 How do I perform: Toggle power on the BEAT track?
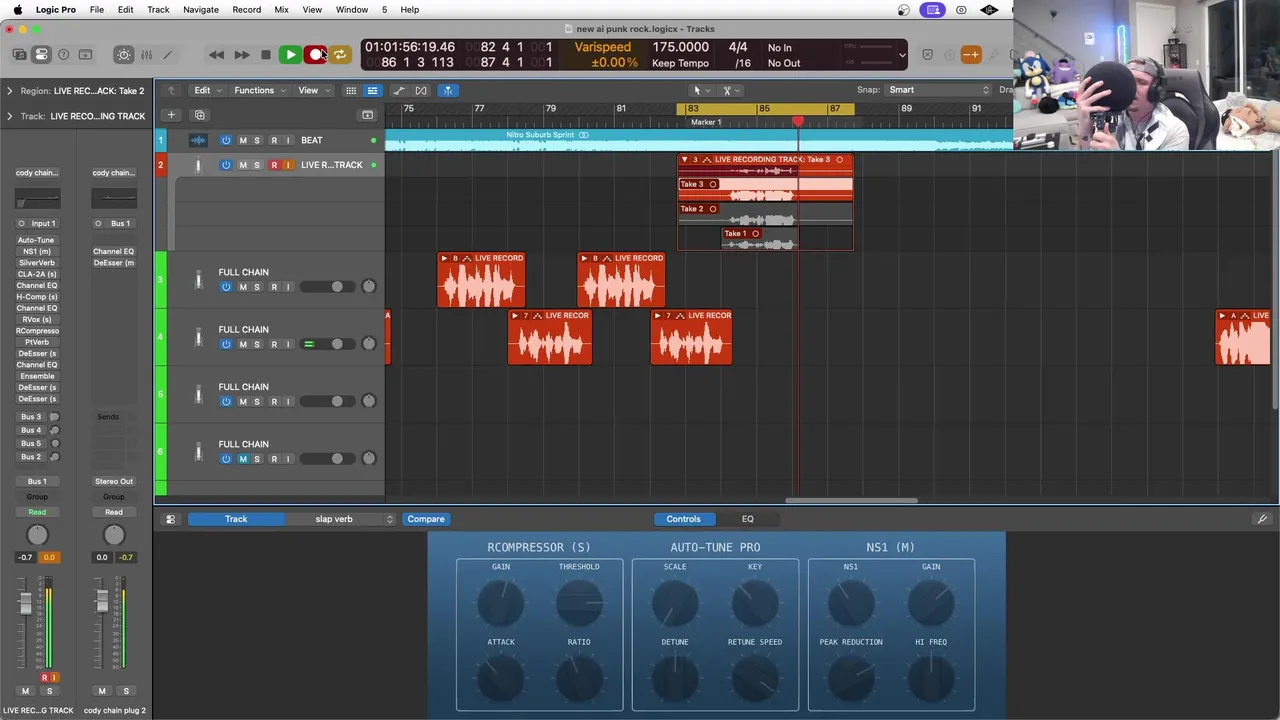[x=226, y=140]
